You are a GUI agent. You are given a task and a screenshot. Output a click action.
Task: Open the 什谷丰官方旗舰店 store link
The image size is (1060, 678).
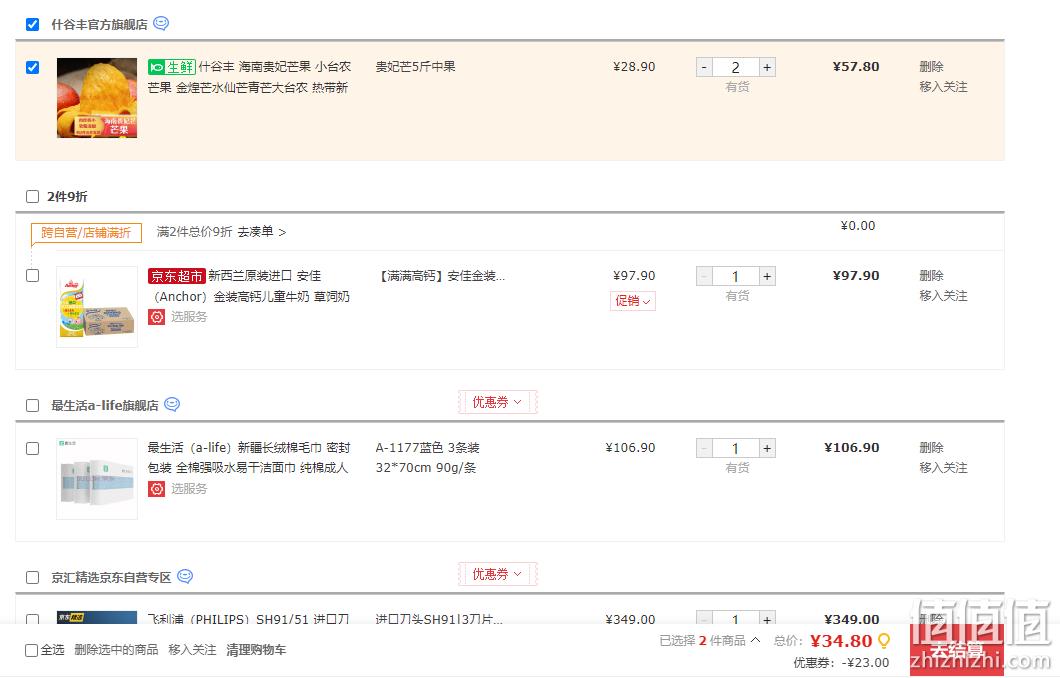point(99,24)
